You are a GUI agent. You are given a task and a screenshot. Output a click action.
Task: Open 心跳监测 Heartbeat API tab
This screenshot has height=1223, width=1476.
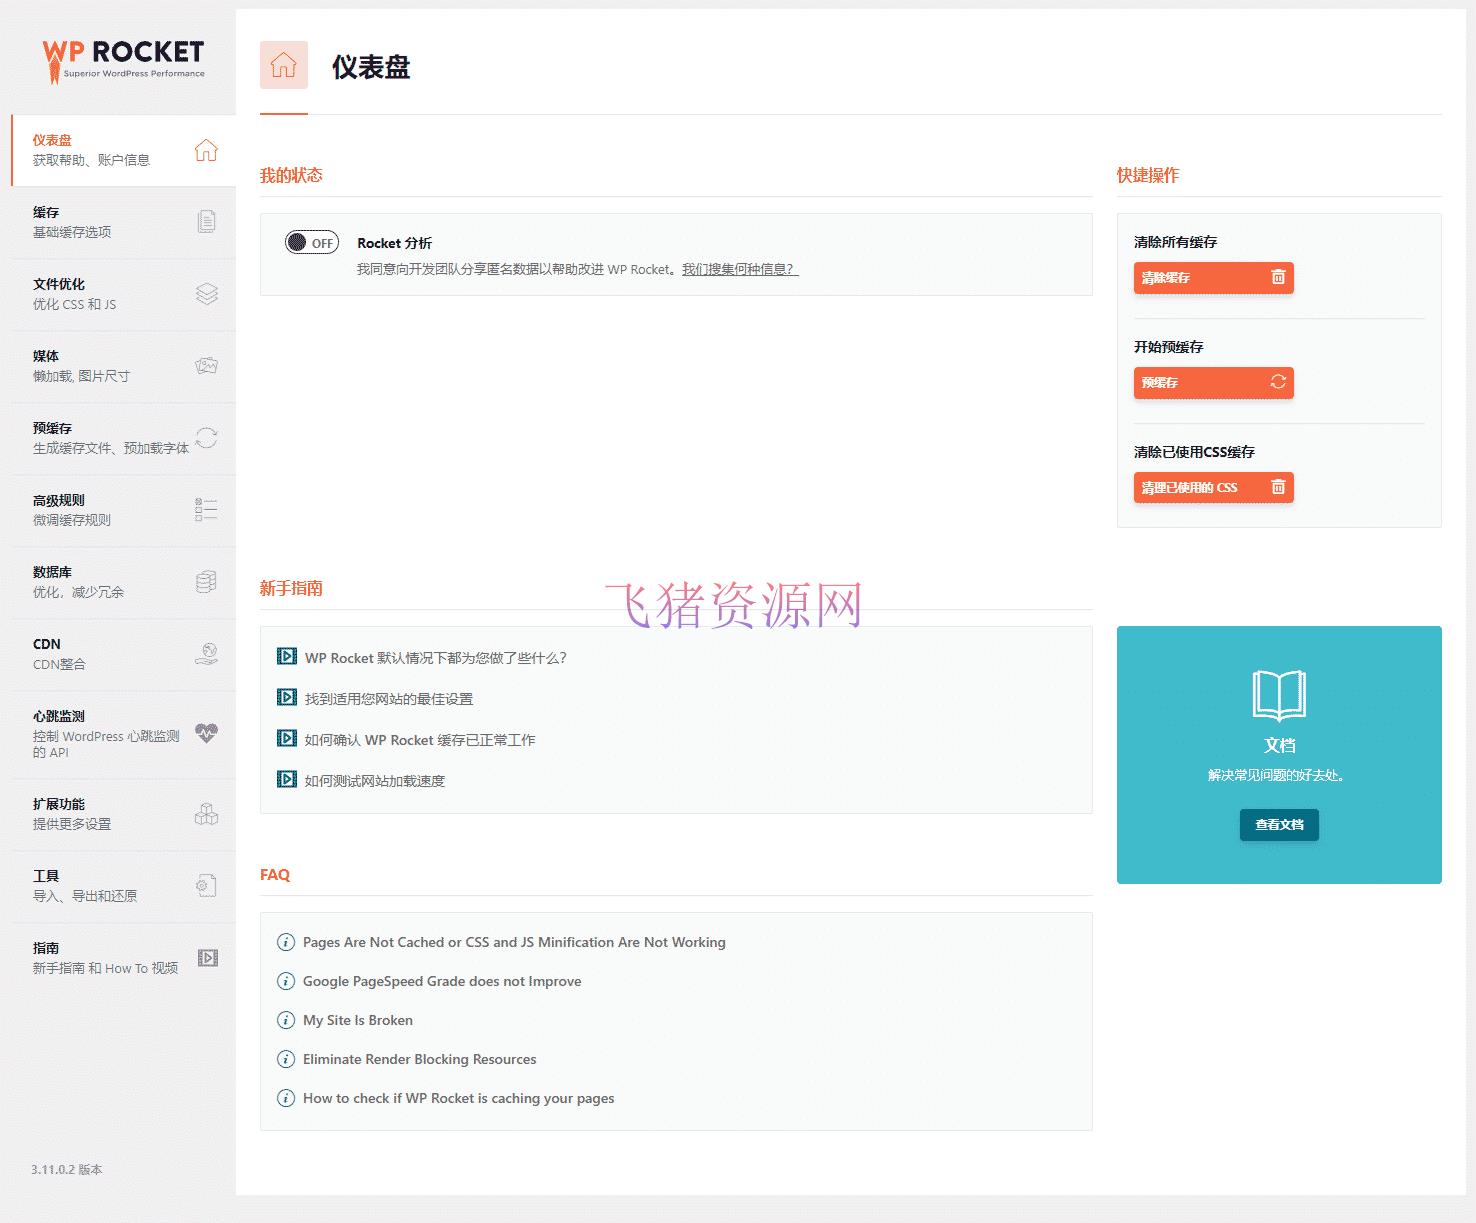[123, 734]
